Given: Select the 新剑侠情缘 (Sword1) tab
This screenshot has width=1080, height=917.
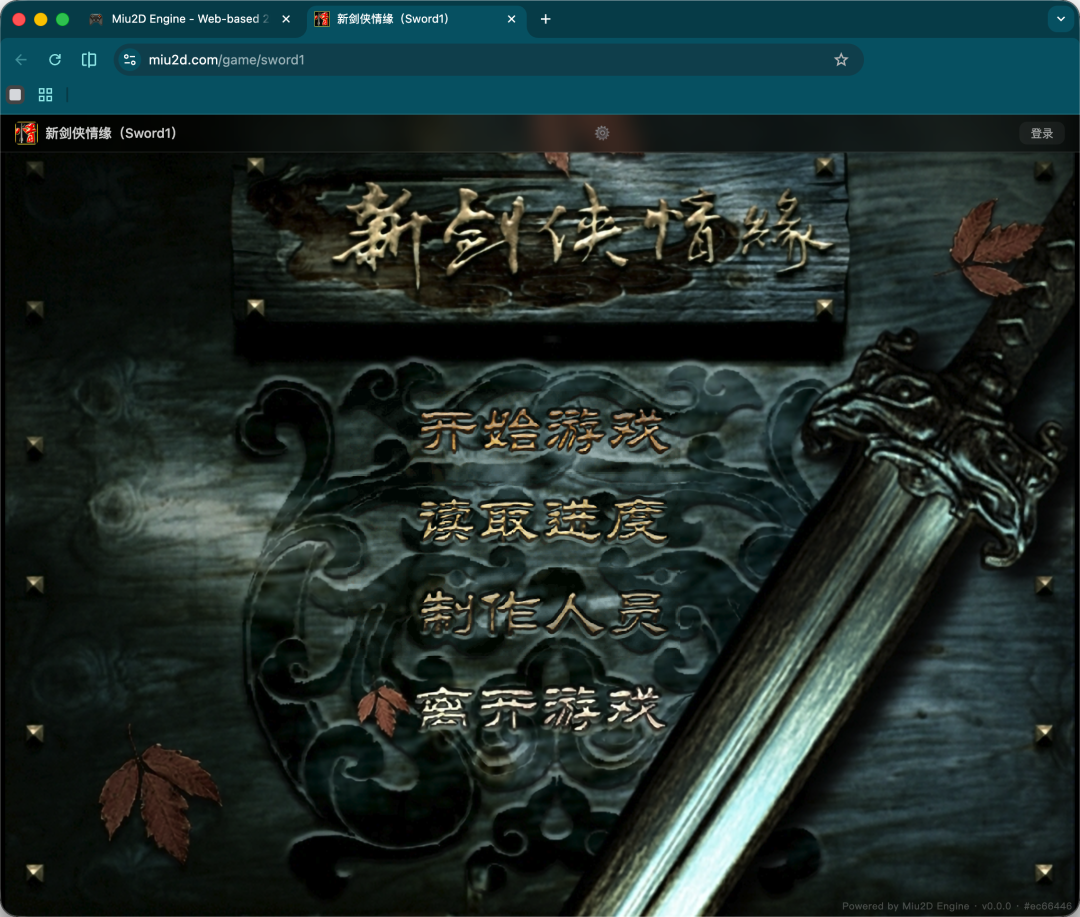Looking at the screenshot, I should coord(400,19).
